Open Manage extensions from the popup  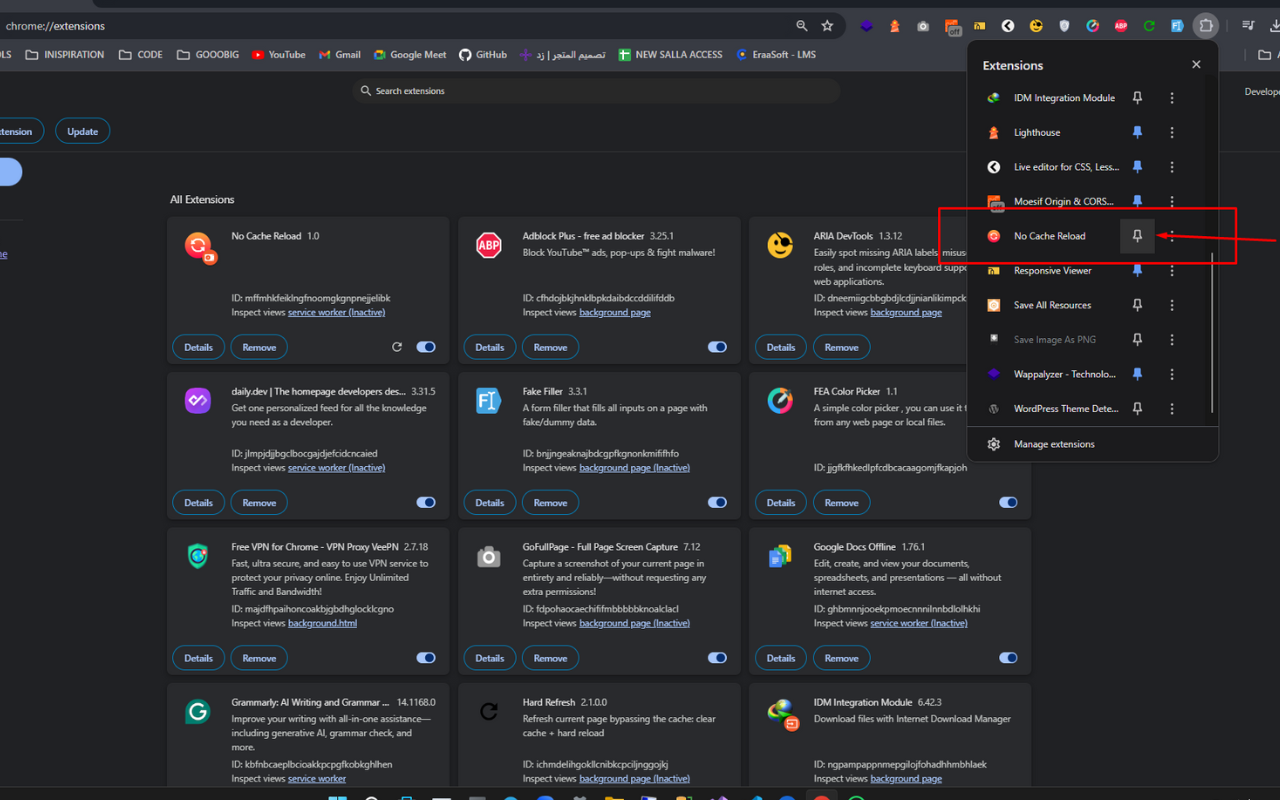pyautogui.click(x=1053, y=443)
